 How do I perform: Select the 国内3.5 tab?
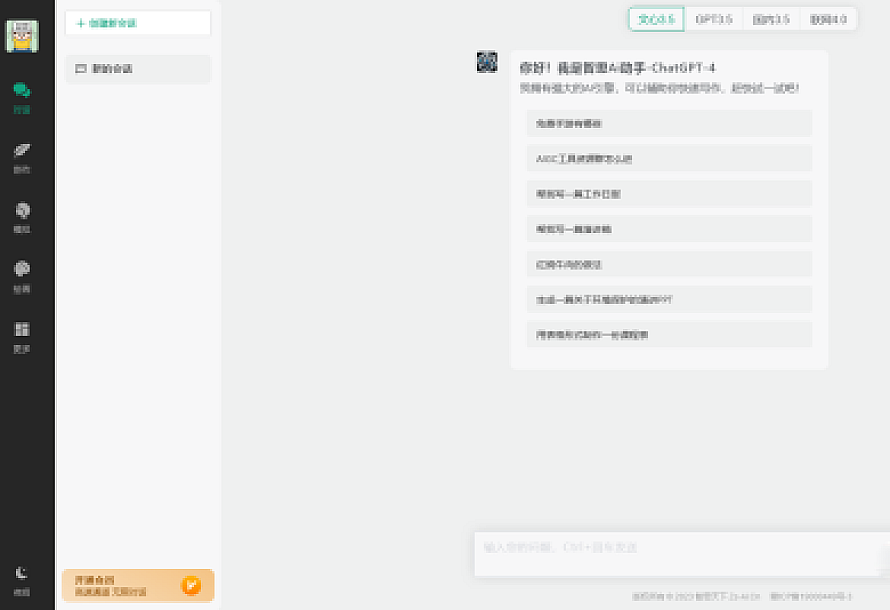[x=769, y=18]
